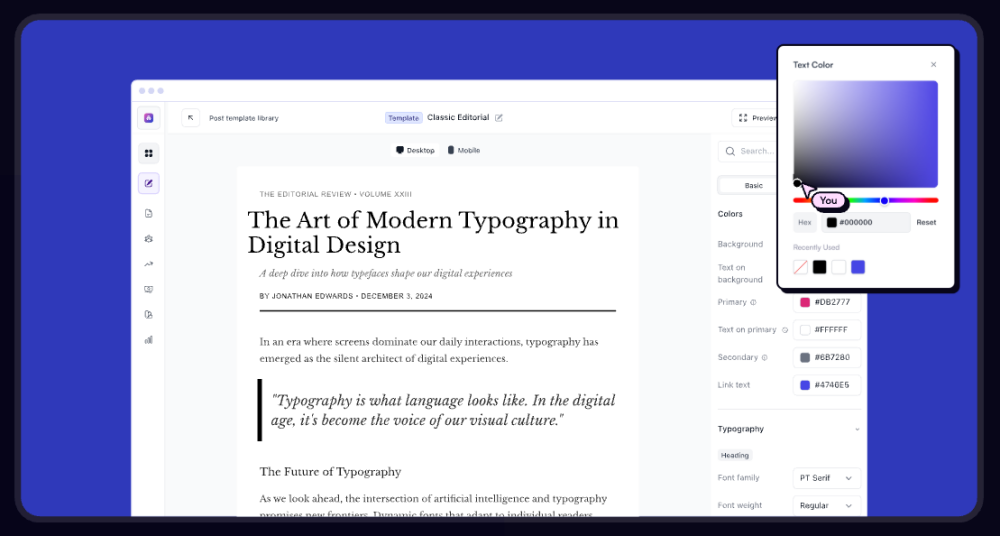1000x536 pixels.
Task: Select the Basic settings tab
Action: tap(753, 185)
